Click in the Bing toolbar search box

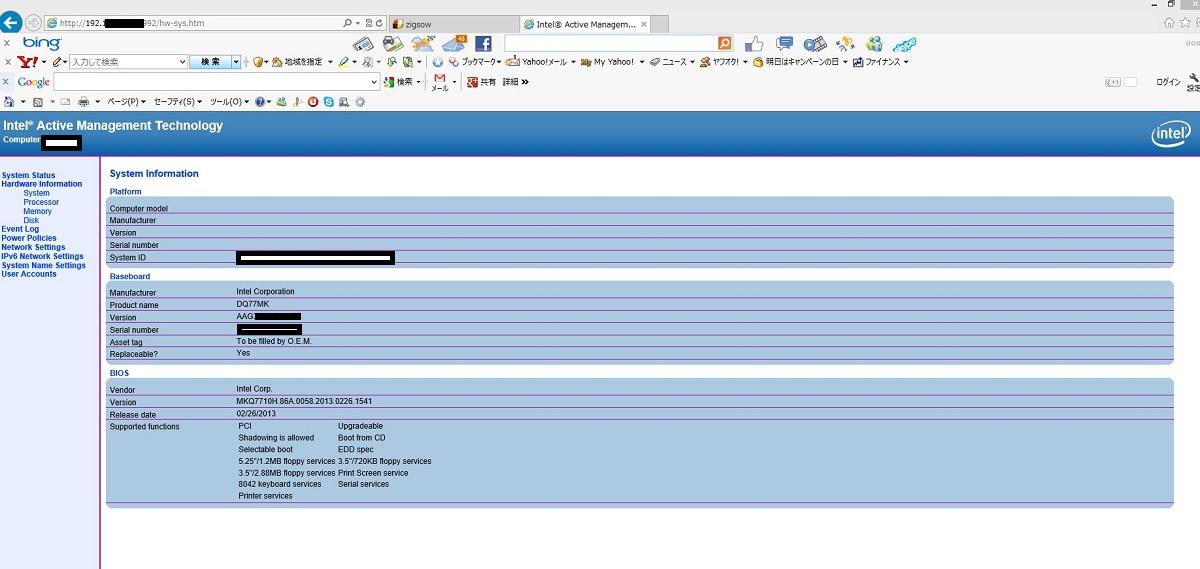[610, 43]
